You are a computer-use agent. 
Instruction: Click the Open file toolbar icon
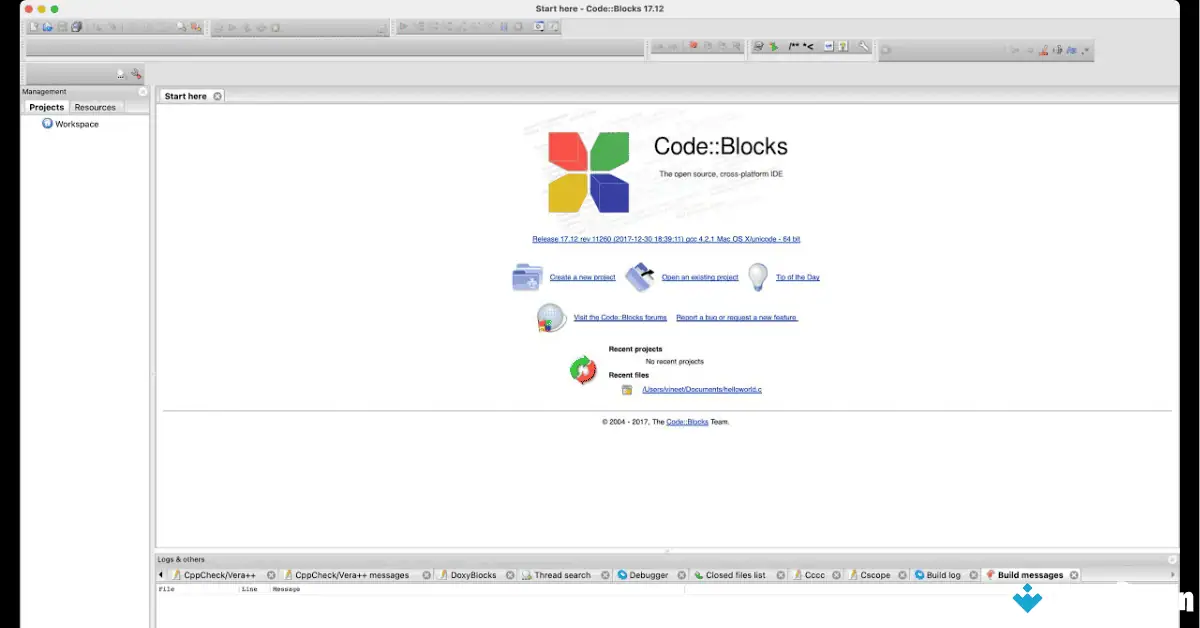tap(47, 27)
